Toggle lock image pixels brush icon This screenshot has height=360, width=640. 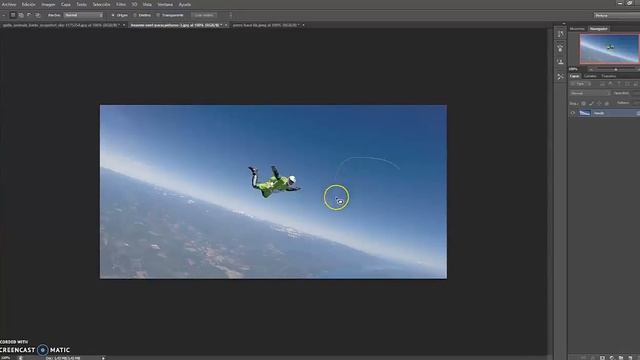591,104
